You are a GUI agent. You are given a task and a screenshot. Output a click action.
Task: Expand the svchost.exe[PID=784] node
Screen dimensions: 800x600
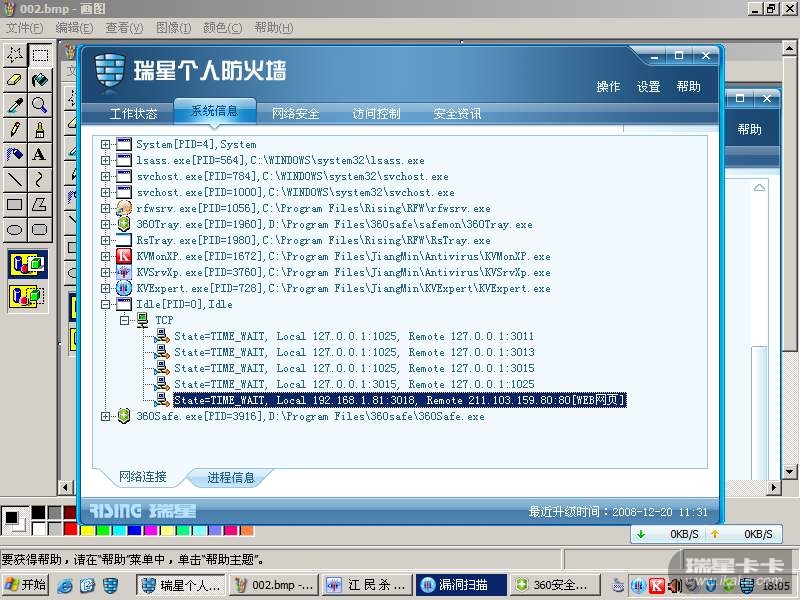pos(105,177)
